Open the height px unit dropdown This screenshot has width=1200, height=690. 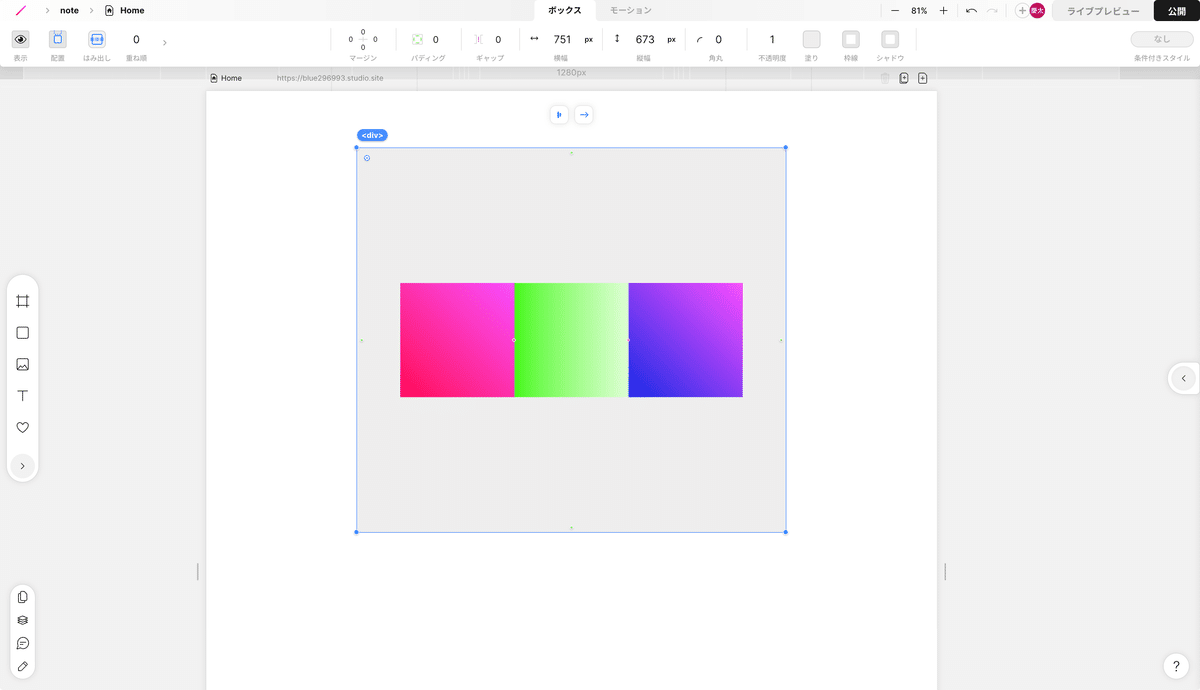pos(672,40)
